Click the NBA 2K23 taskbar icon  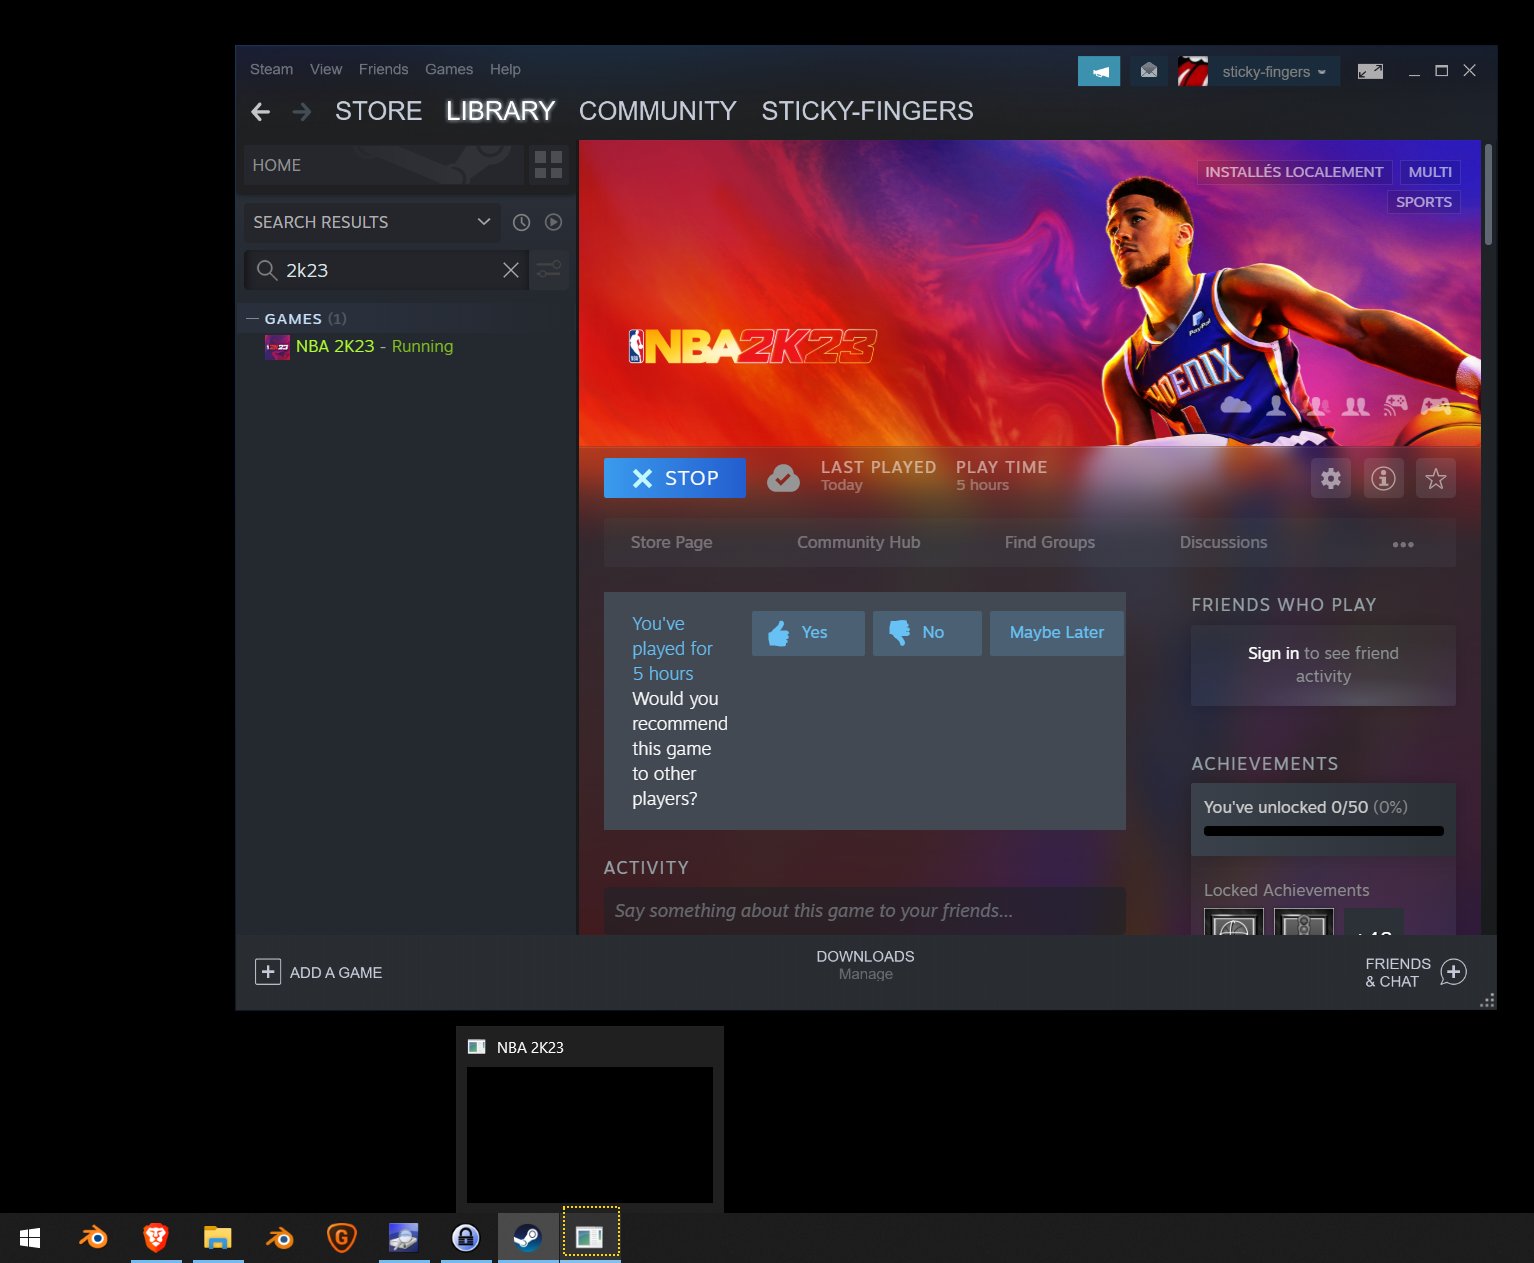(590, 1238)
